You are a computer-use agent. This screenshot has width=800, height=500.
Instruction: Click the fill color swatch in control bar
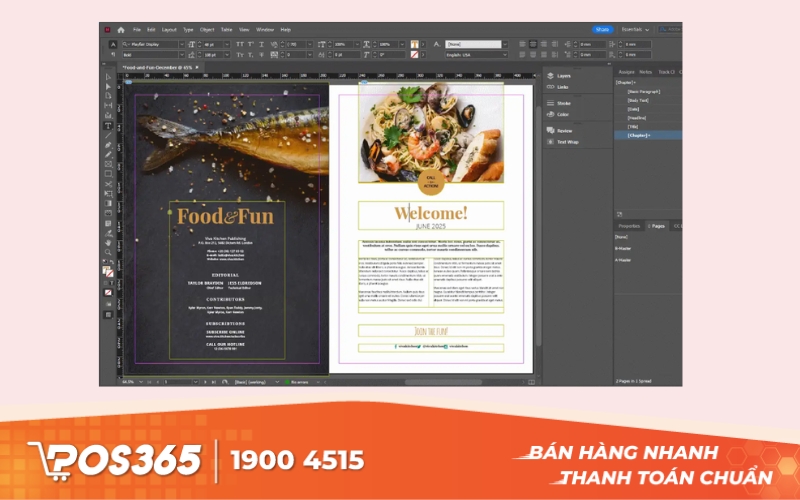pos(414,44)
